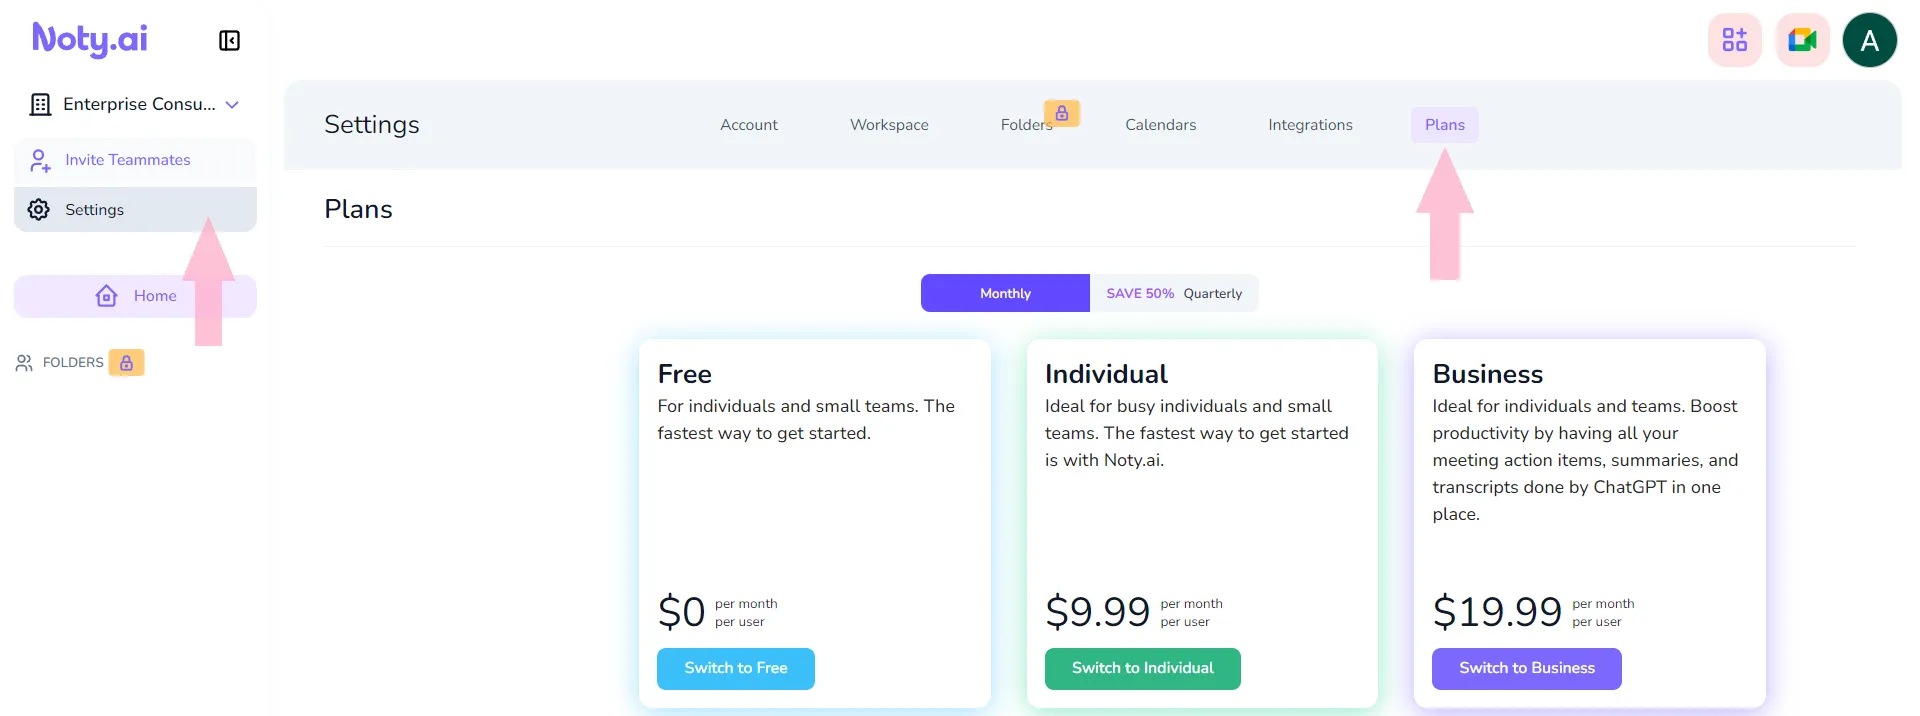The width and height of the screenshot is (1920, 716).
Task: Select Monthly billing toggle
Action: point(1005,293)
